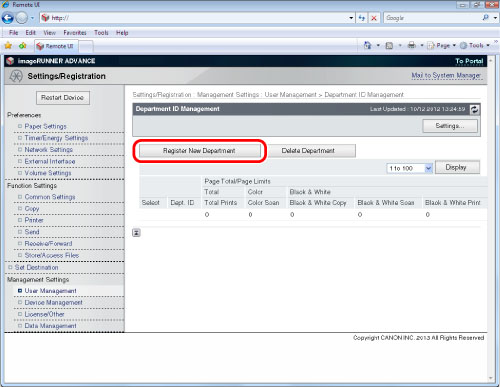Select the Remote UI browser tab

[56, 46]
